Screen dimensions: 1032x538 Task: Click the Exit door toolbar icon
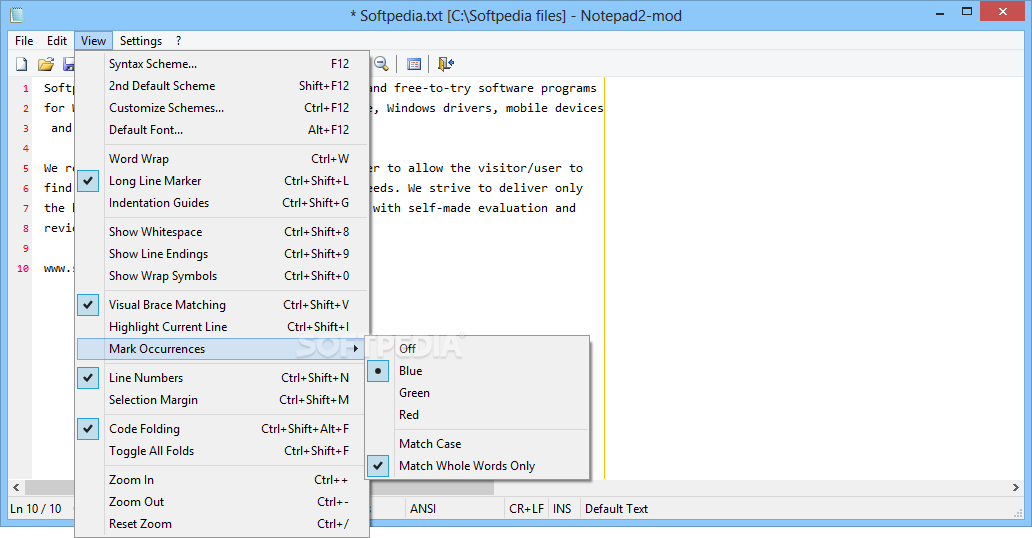(446, 64)
